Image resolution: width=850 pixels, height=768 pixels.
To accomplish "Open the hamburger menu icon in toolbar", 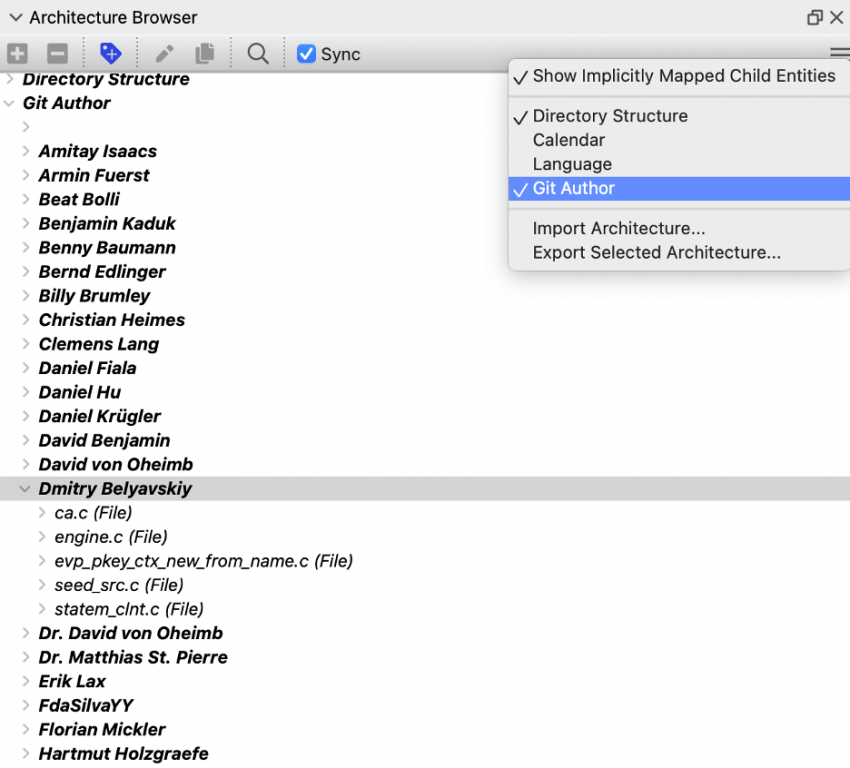I will point(839,54).
